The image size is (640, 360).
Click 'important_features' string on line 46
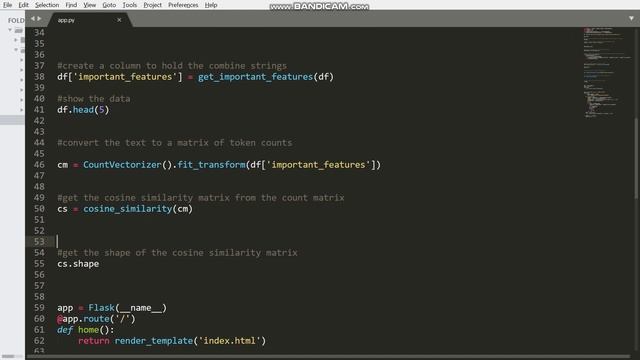[x=318, y=164]
